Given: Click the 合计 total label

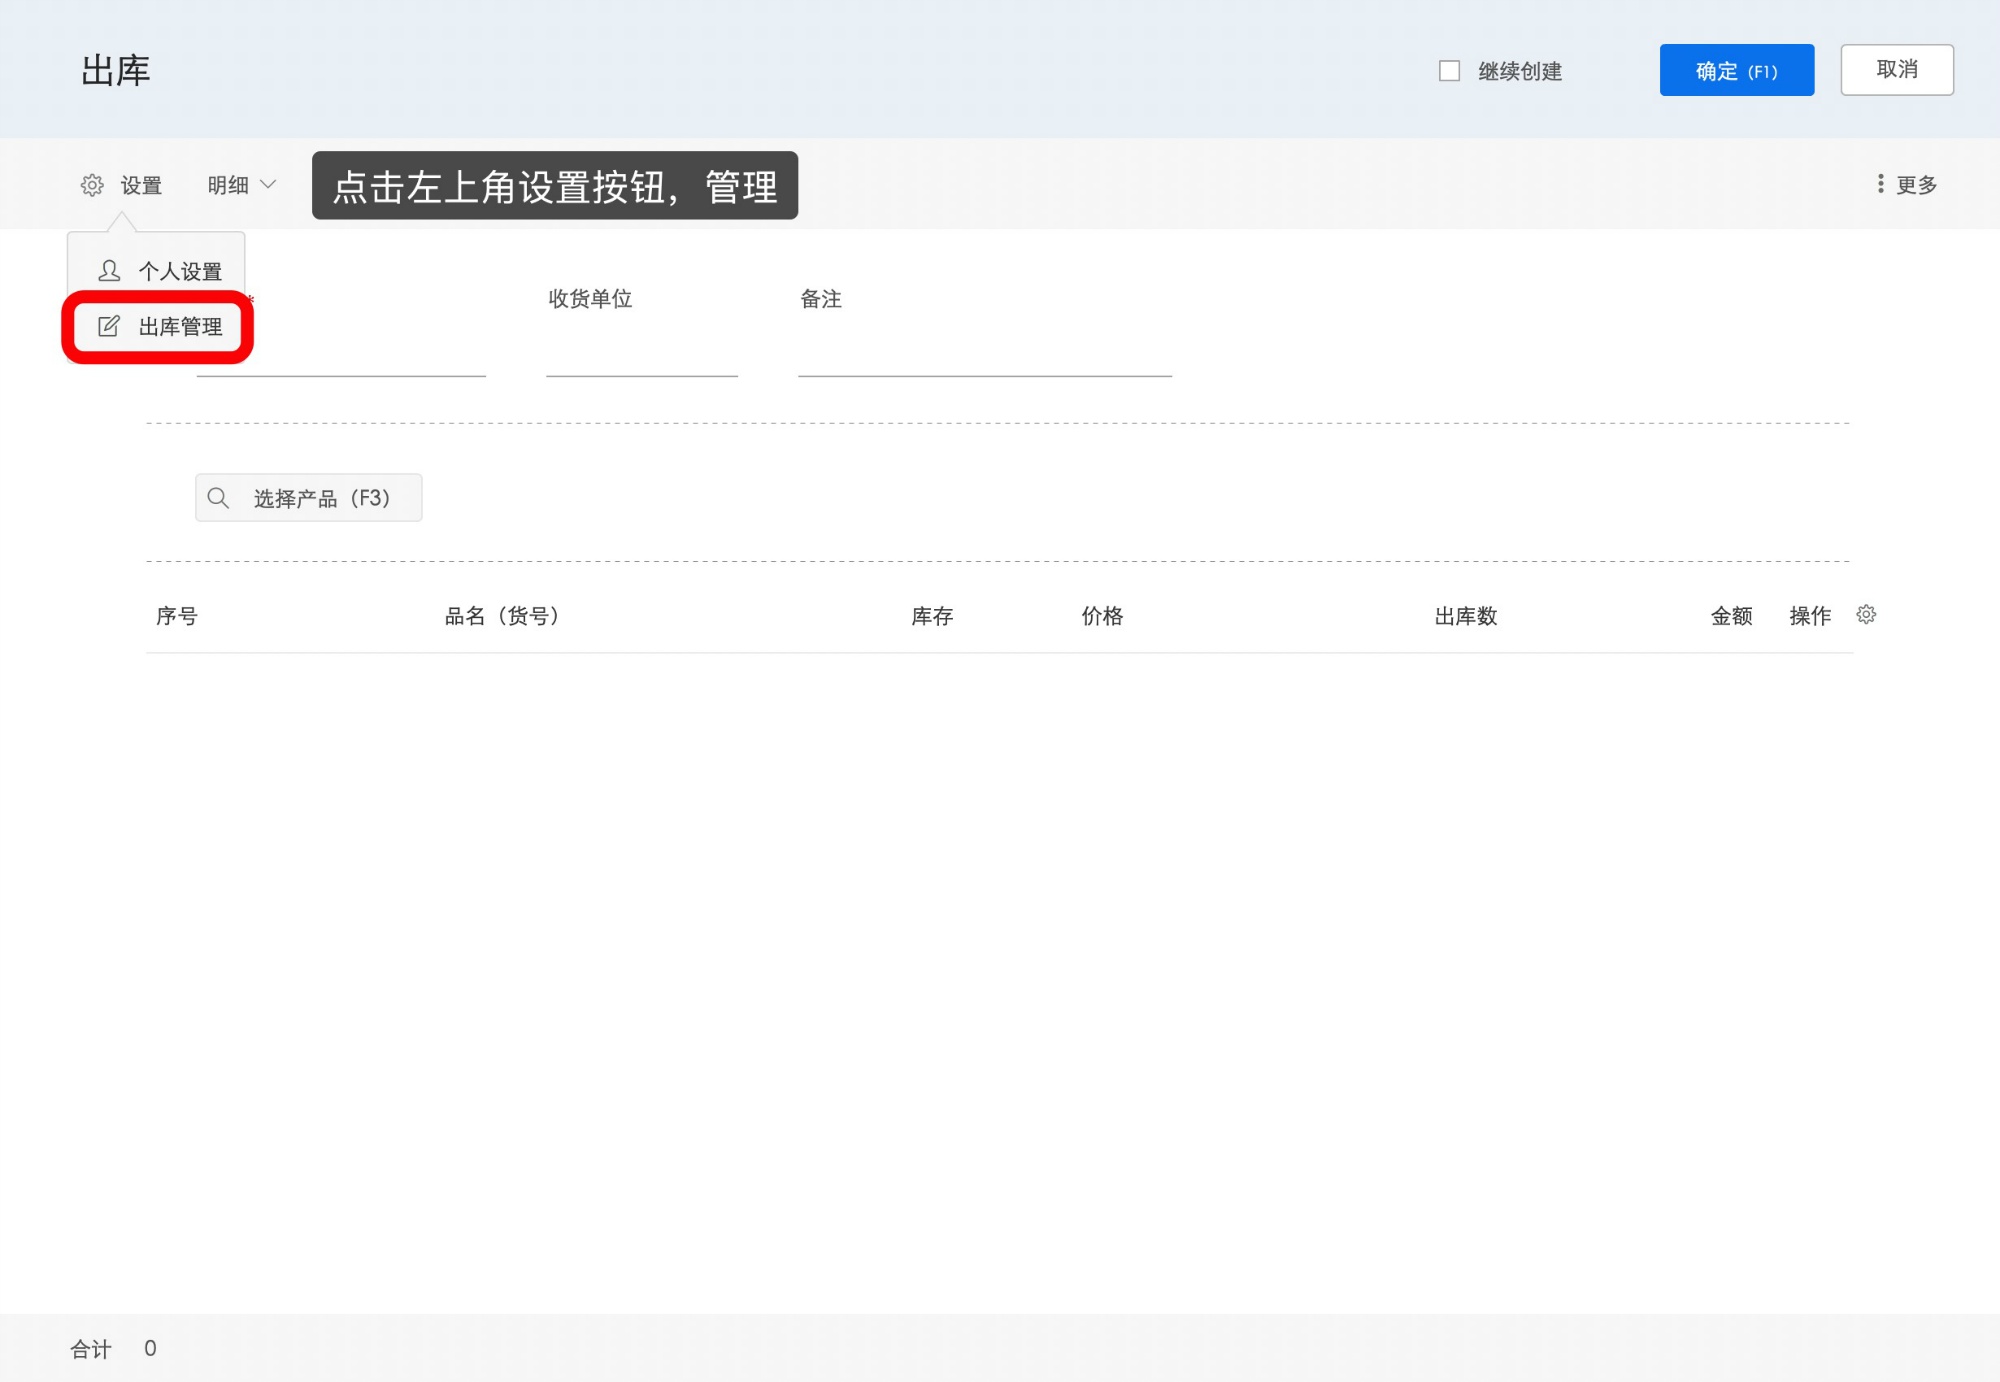Looking at the screenshot, I should [91, 1349].
